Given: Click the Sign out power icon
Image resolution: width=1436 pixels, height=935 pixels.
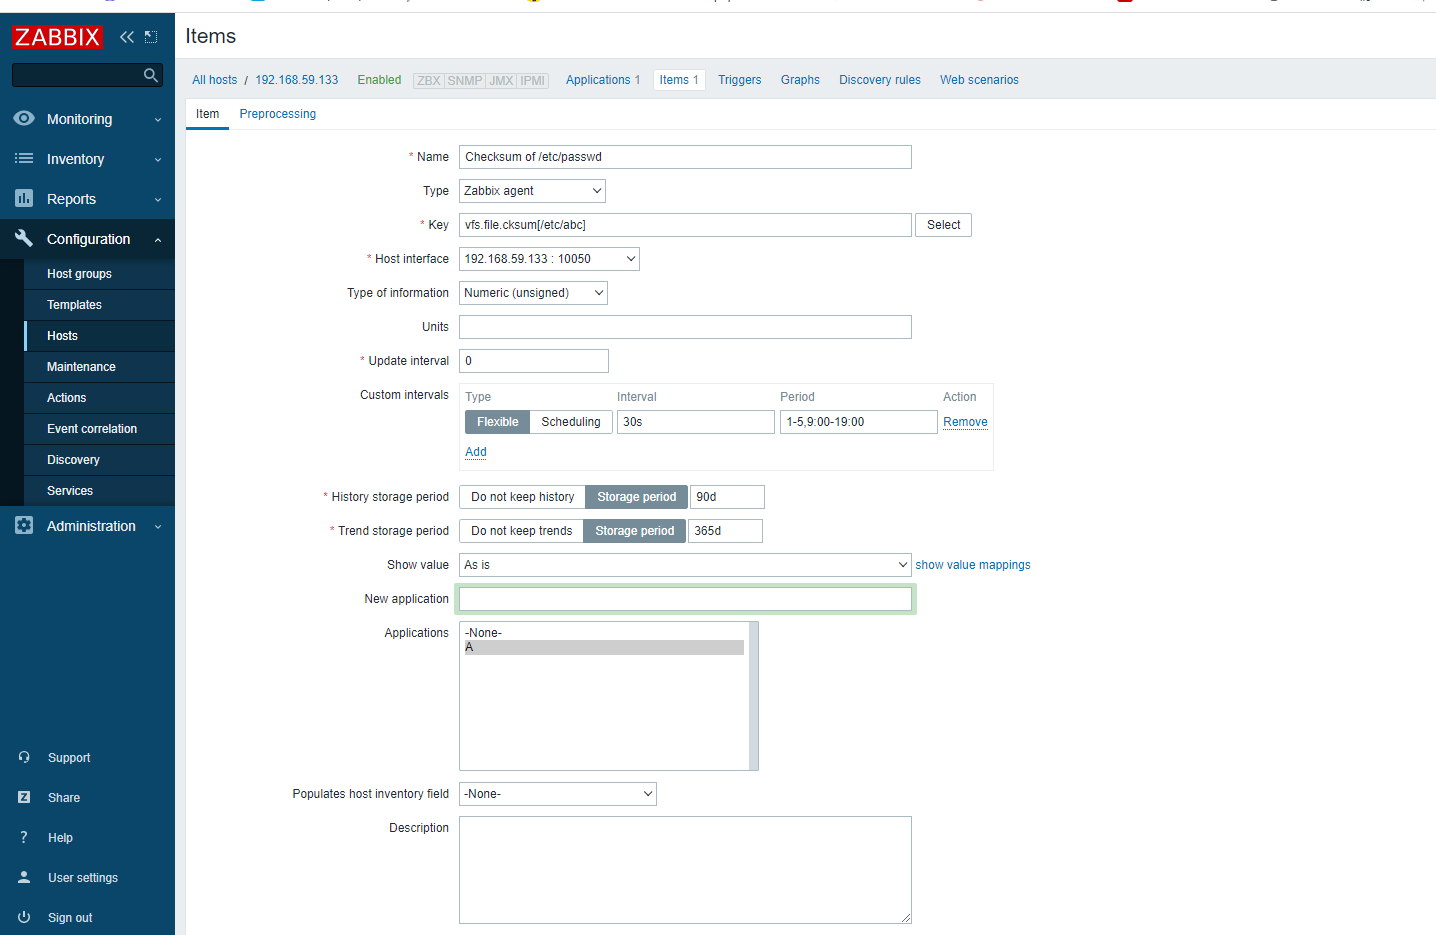Looking at the screenshot, I should tap(24, 917).
